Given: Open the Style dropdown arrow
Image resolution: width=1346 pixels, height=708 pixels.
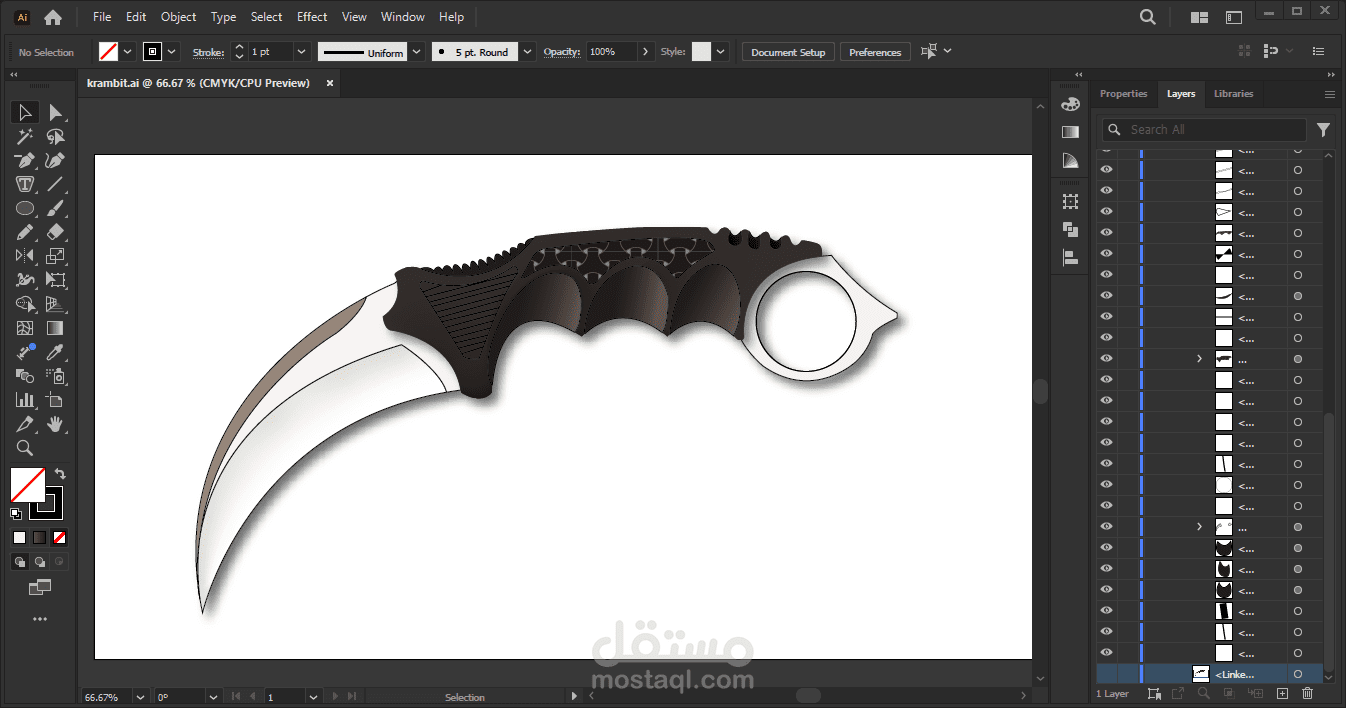Looking at the screenshot, I should pyautogui.click(x=721, y=52).
